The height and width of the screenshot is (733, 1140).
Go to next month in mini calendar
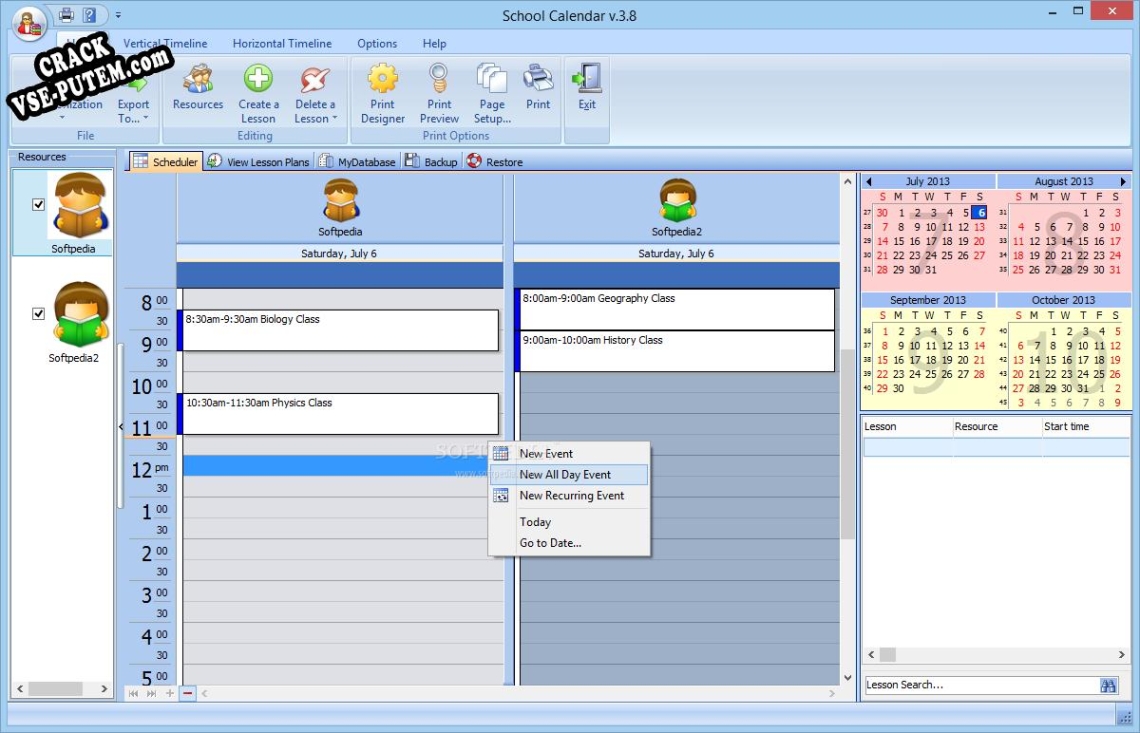coord(1123,182)
